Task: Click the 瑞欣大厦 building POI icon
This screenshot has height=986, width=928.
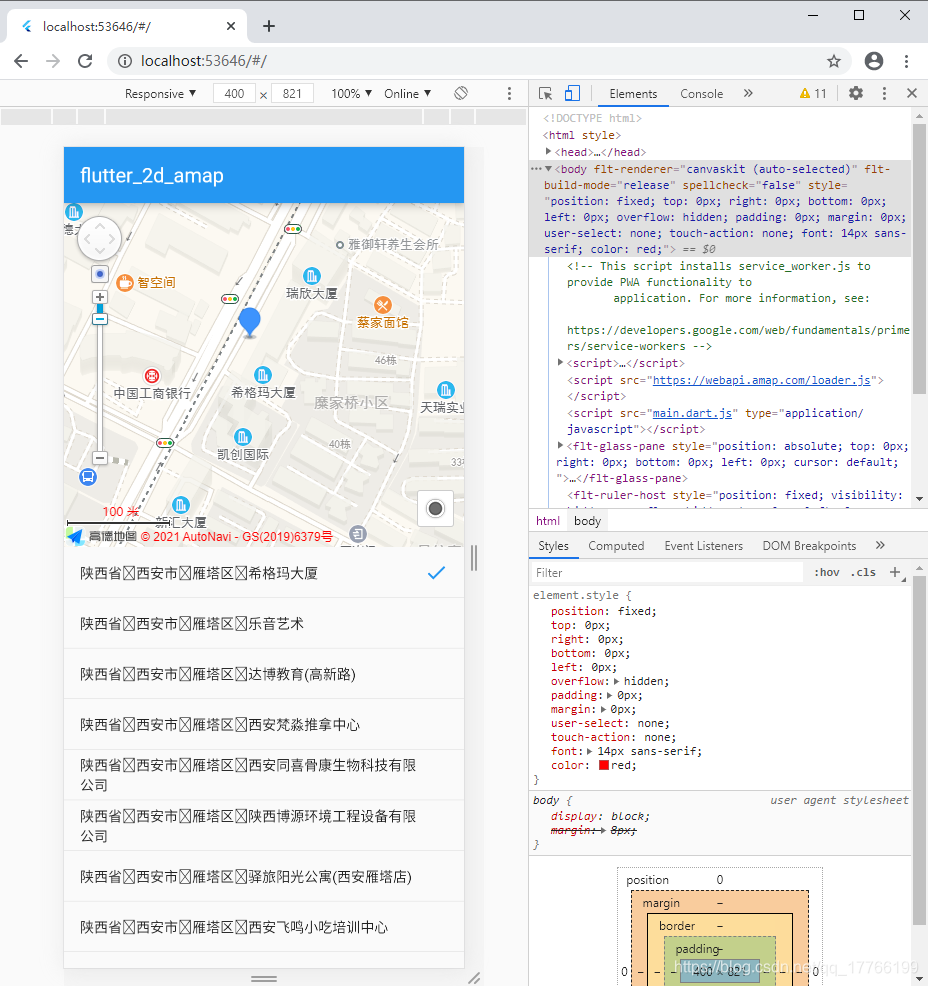Action: coord(312,275)
